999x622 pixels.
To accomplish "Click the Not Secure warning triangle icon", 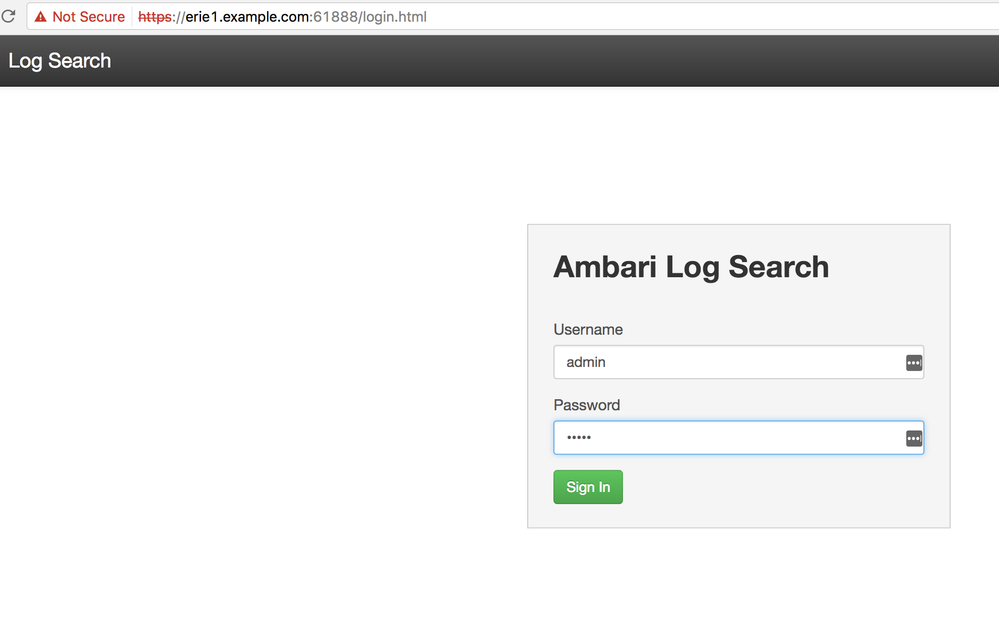I will tap(39, 16).
